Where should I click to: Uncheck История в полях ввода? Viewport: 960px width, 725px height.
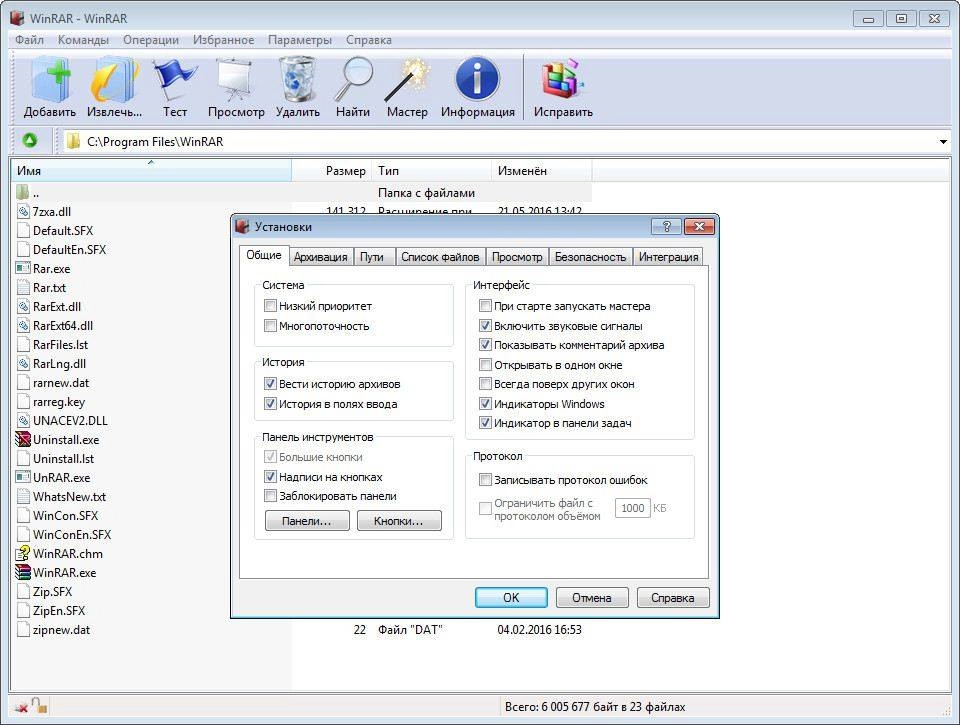(x=270, y=404)
